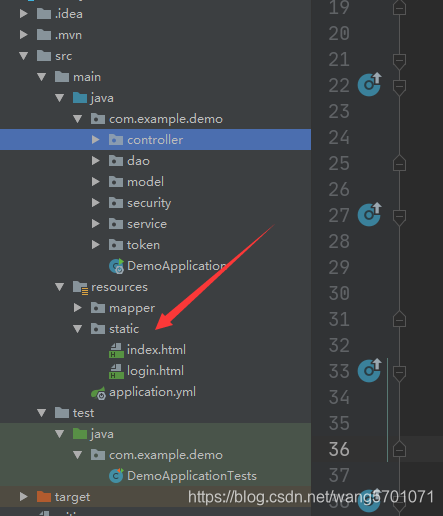Click the override gutter icon on line 22
This screenshot has width=443, height=516.
pos(369,84)
